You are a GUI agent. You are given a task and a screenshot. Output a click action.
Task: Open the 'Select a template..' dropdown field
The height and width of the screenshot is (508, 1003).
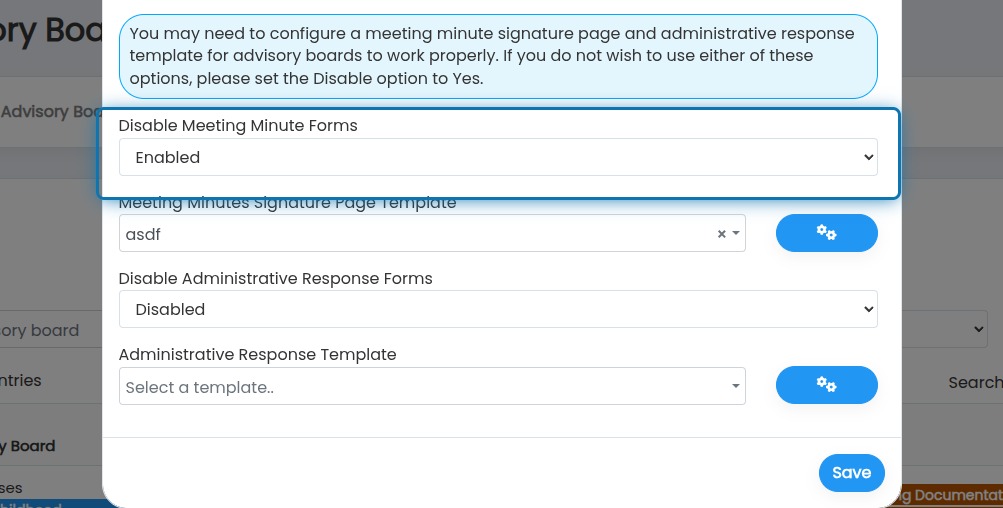pyautogui.click(x=432, y=386)
